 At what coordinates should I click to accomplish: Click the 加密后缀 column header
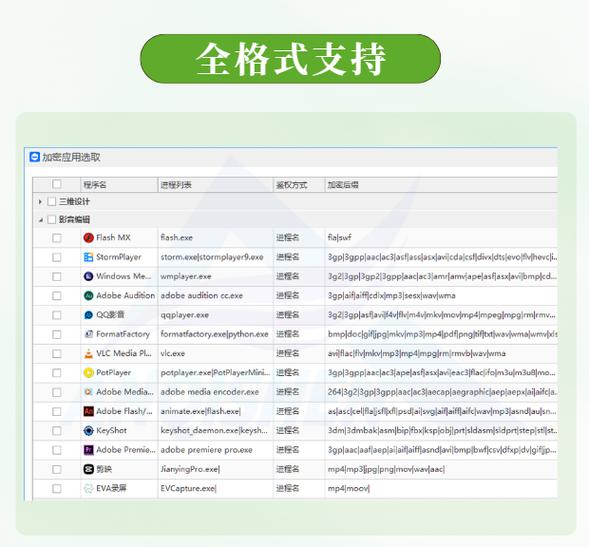tap(441, 185)
